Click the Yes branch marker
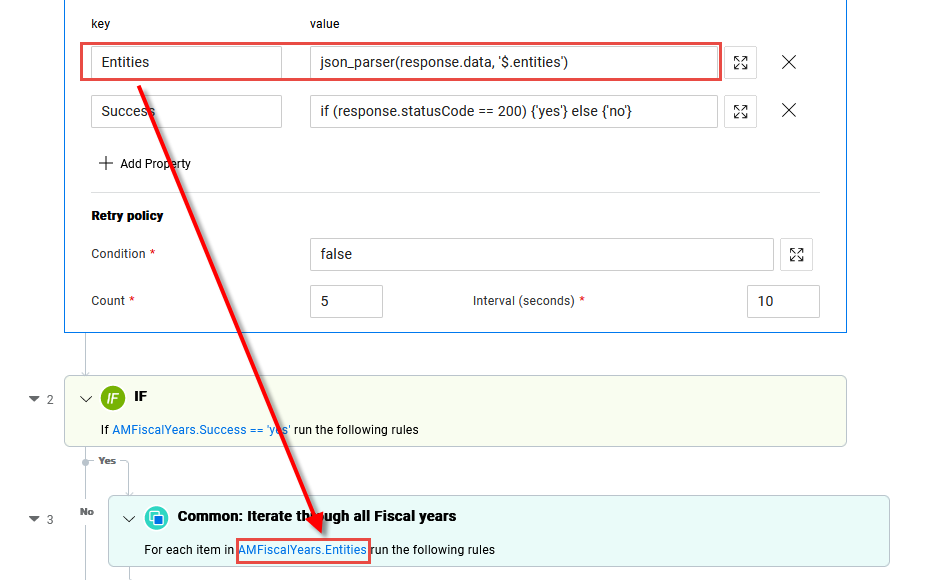Image resolution: width=950 pixels, height=580 pixels. pos(106,461)
